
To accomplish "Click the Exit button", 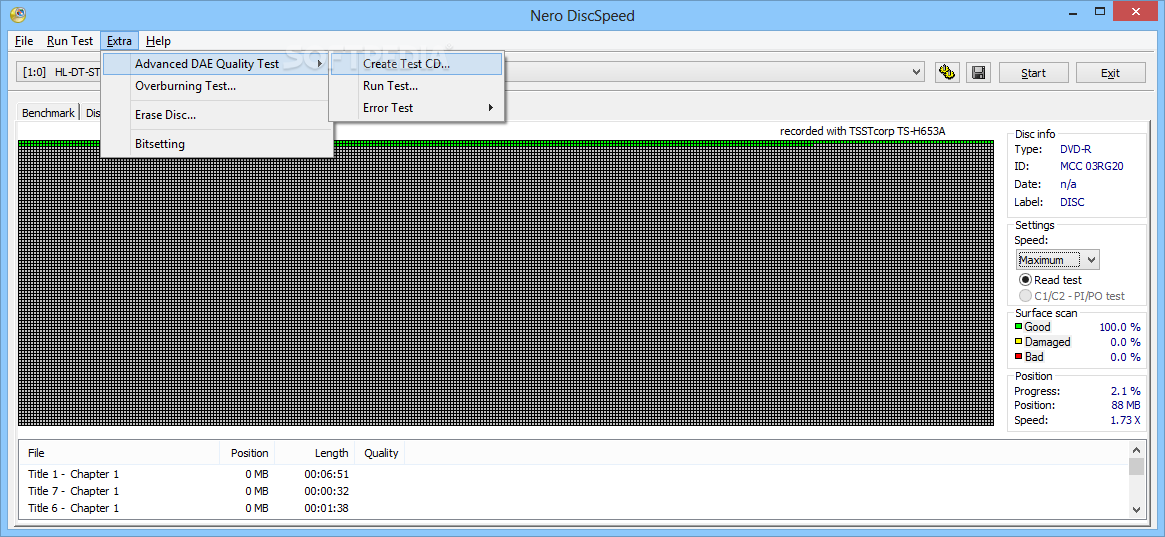I will pos(1110,73).
